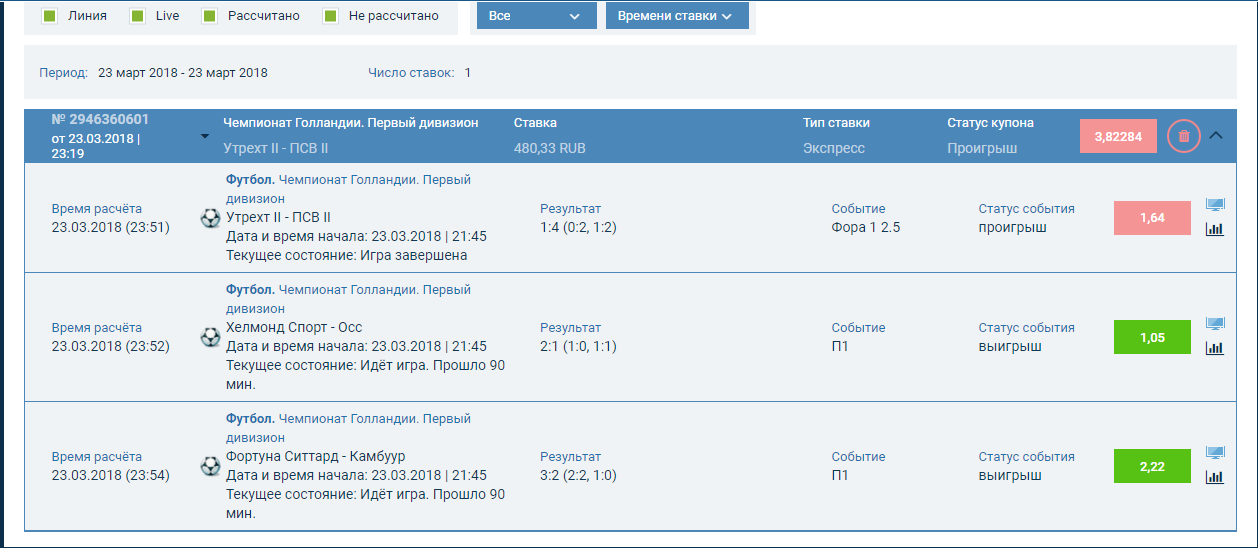Collapse the coupon with the chevron arrow
Image resolution: width=1258 pixels, height=548 pixels.
1216,136
